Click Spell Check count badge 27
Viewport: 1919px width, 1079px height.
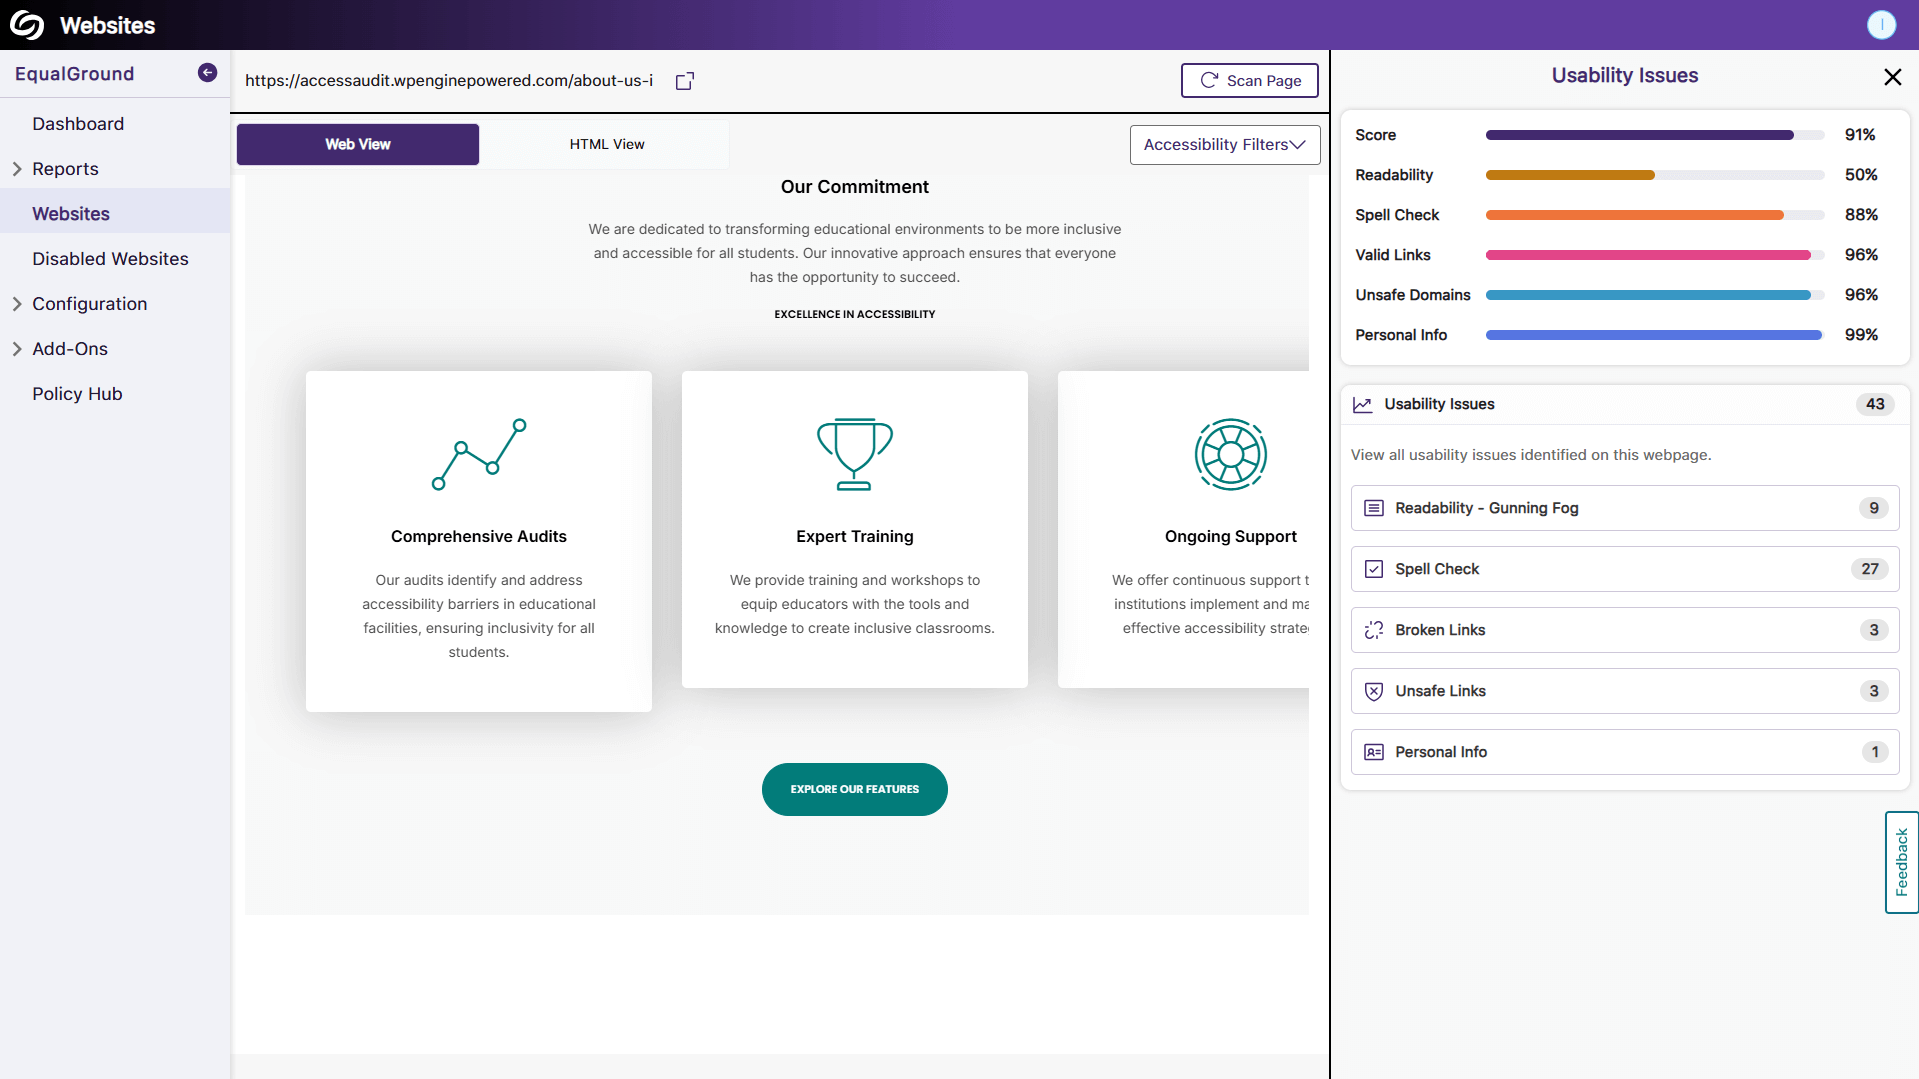[1870, 569]
